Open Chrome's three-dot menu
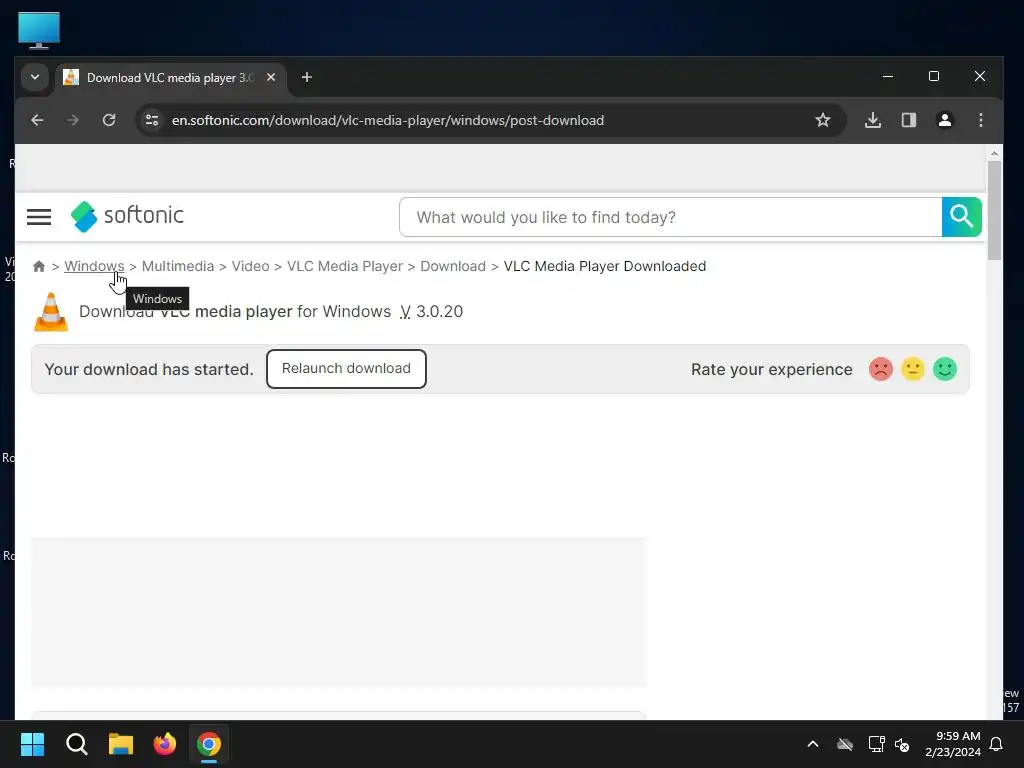Screen dimensions: 1024x768 980,120
